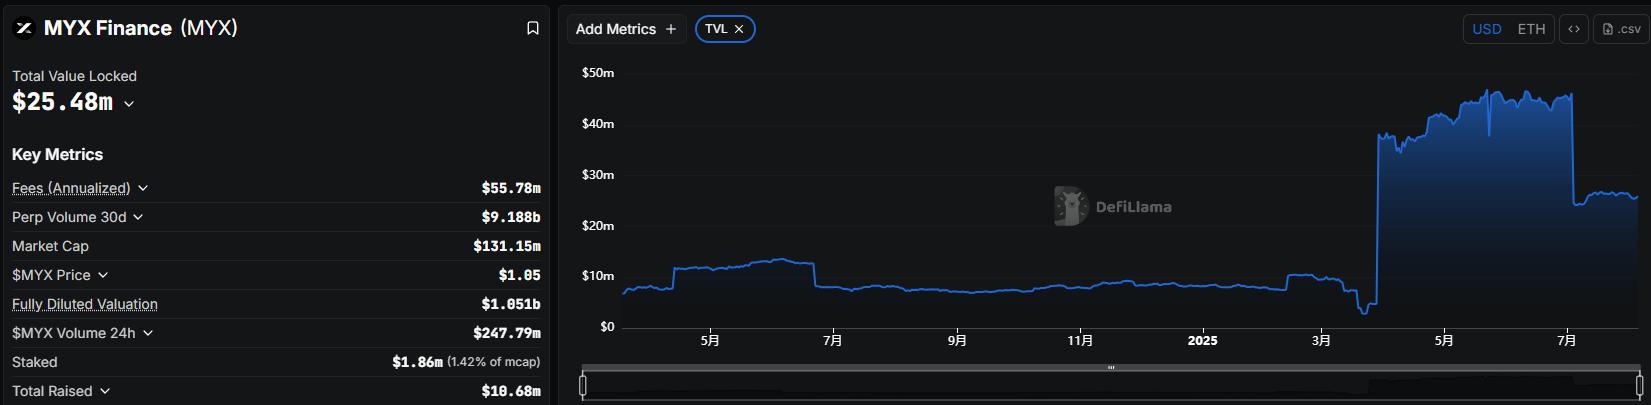Remove the TVL metric chip

tap(739, 29)
